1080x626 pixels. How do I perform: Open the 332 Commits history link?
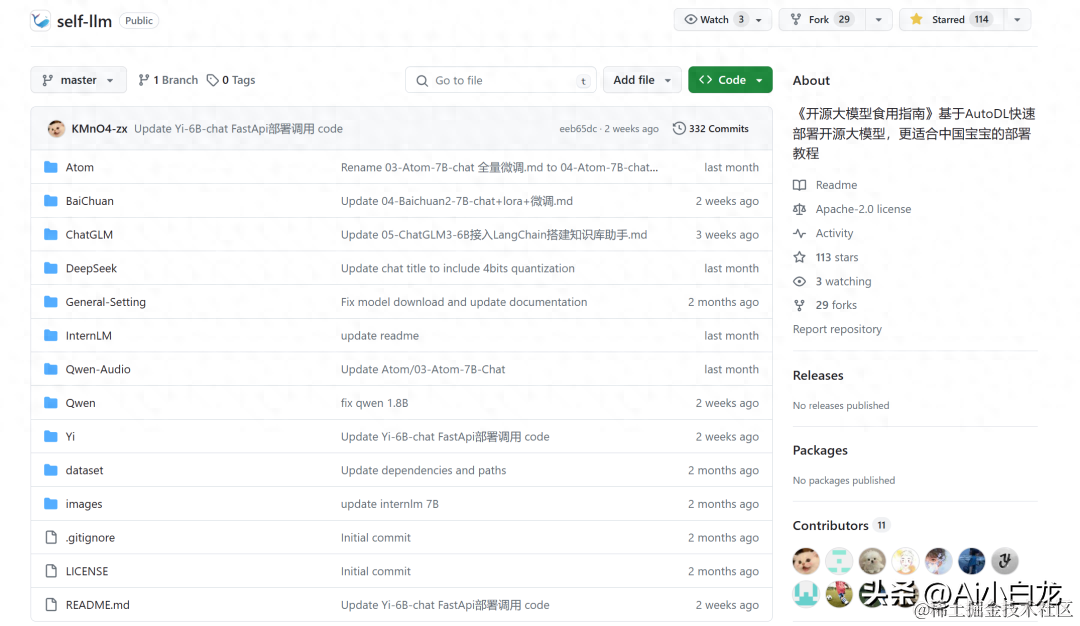pyautogui.click(x=711, y=129)
